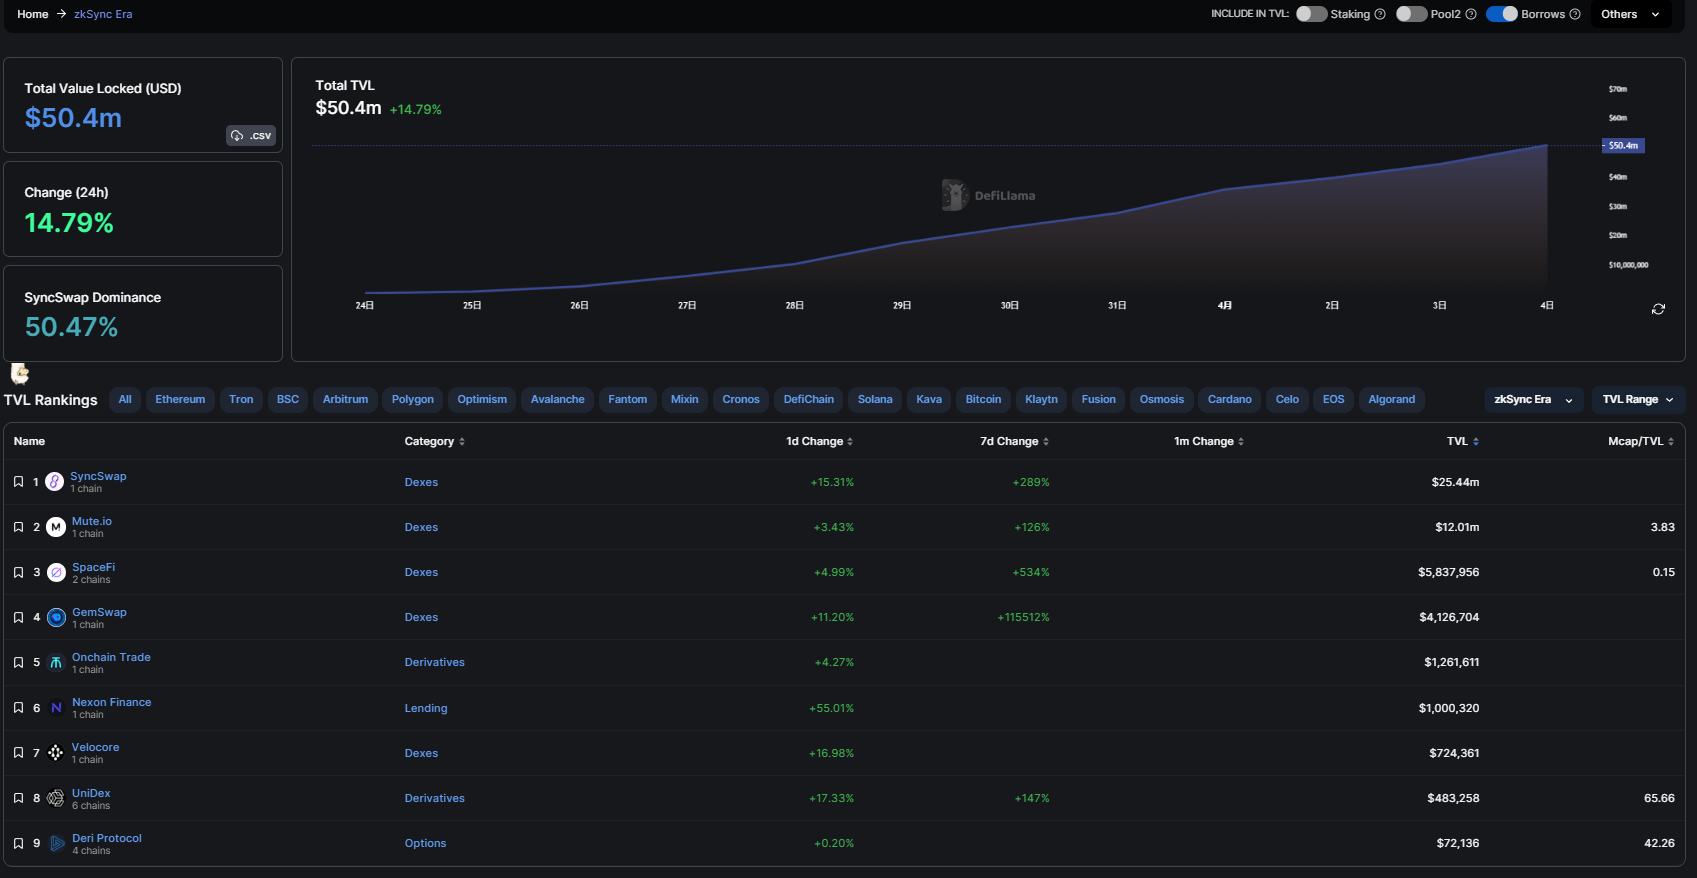Image resolution: width=1697 pixels, height=878 pixels.
Task: Sort table by TVL column
Action: (x=1463, y=441)
